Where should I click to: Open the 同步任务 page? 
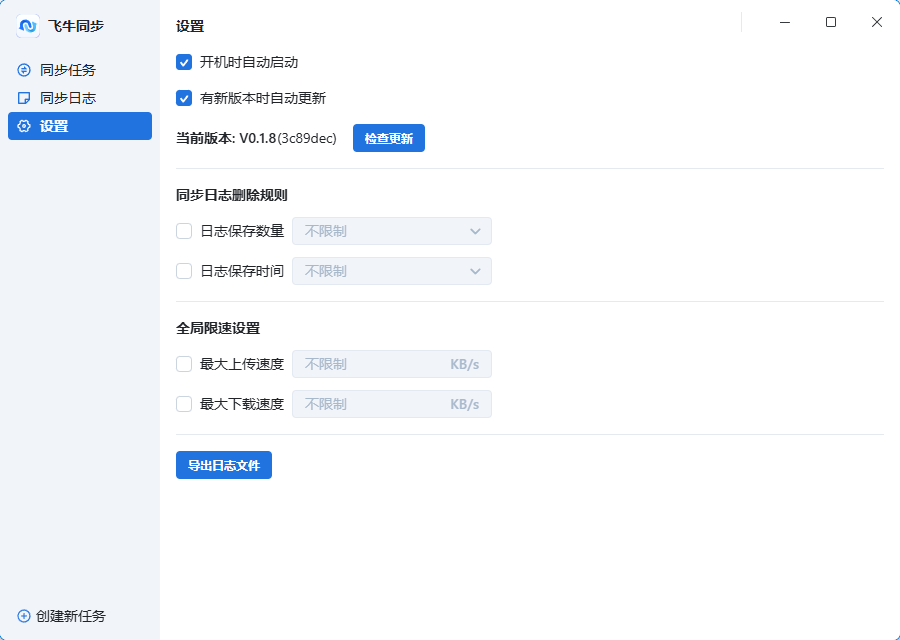pos(68,70)
